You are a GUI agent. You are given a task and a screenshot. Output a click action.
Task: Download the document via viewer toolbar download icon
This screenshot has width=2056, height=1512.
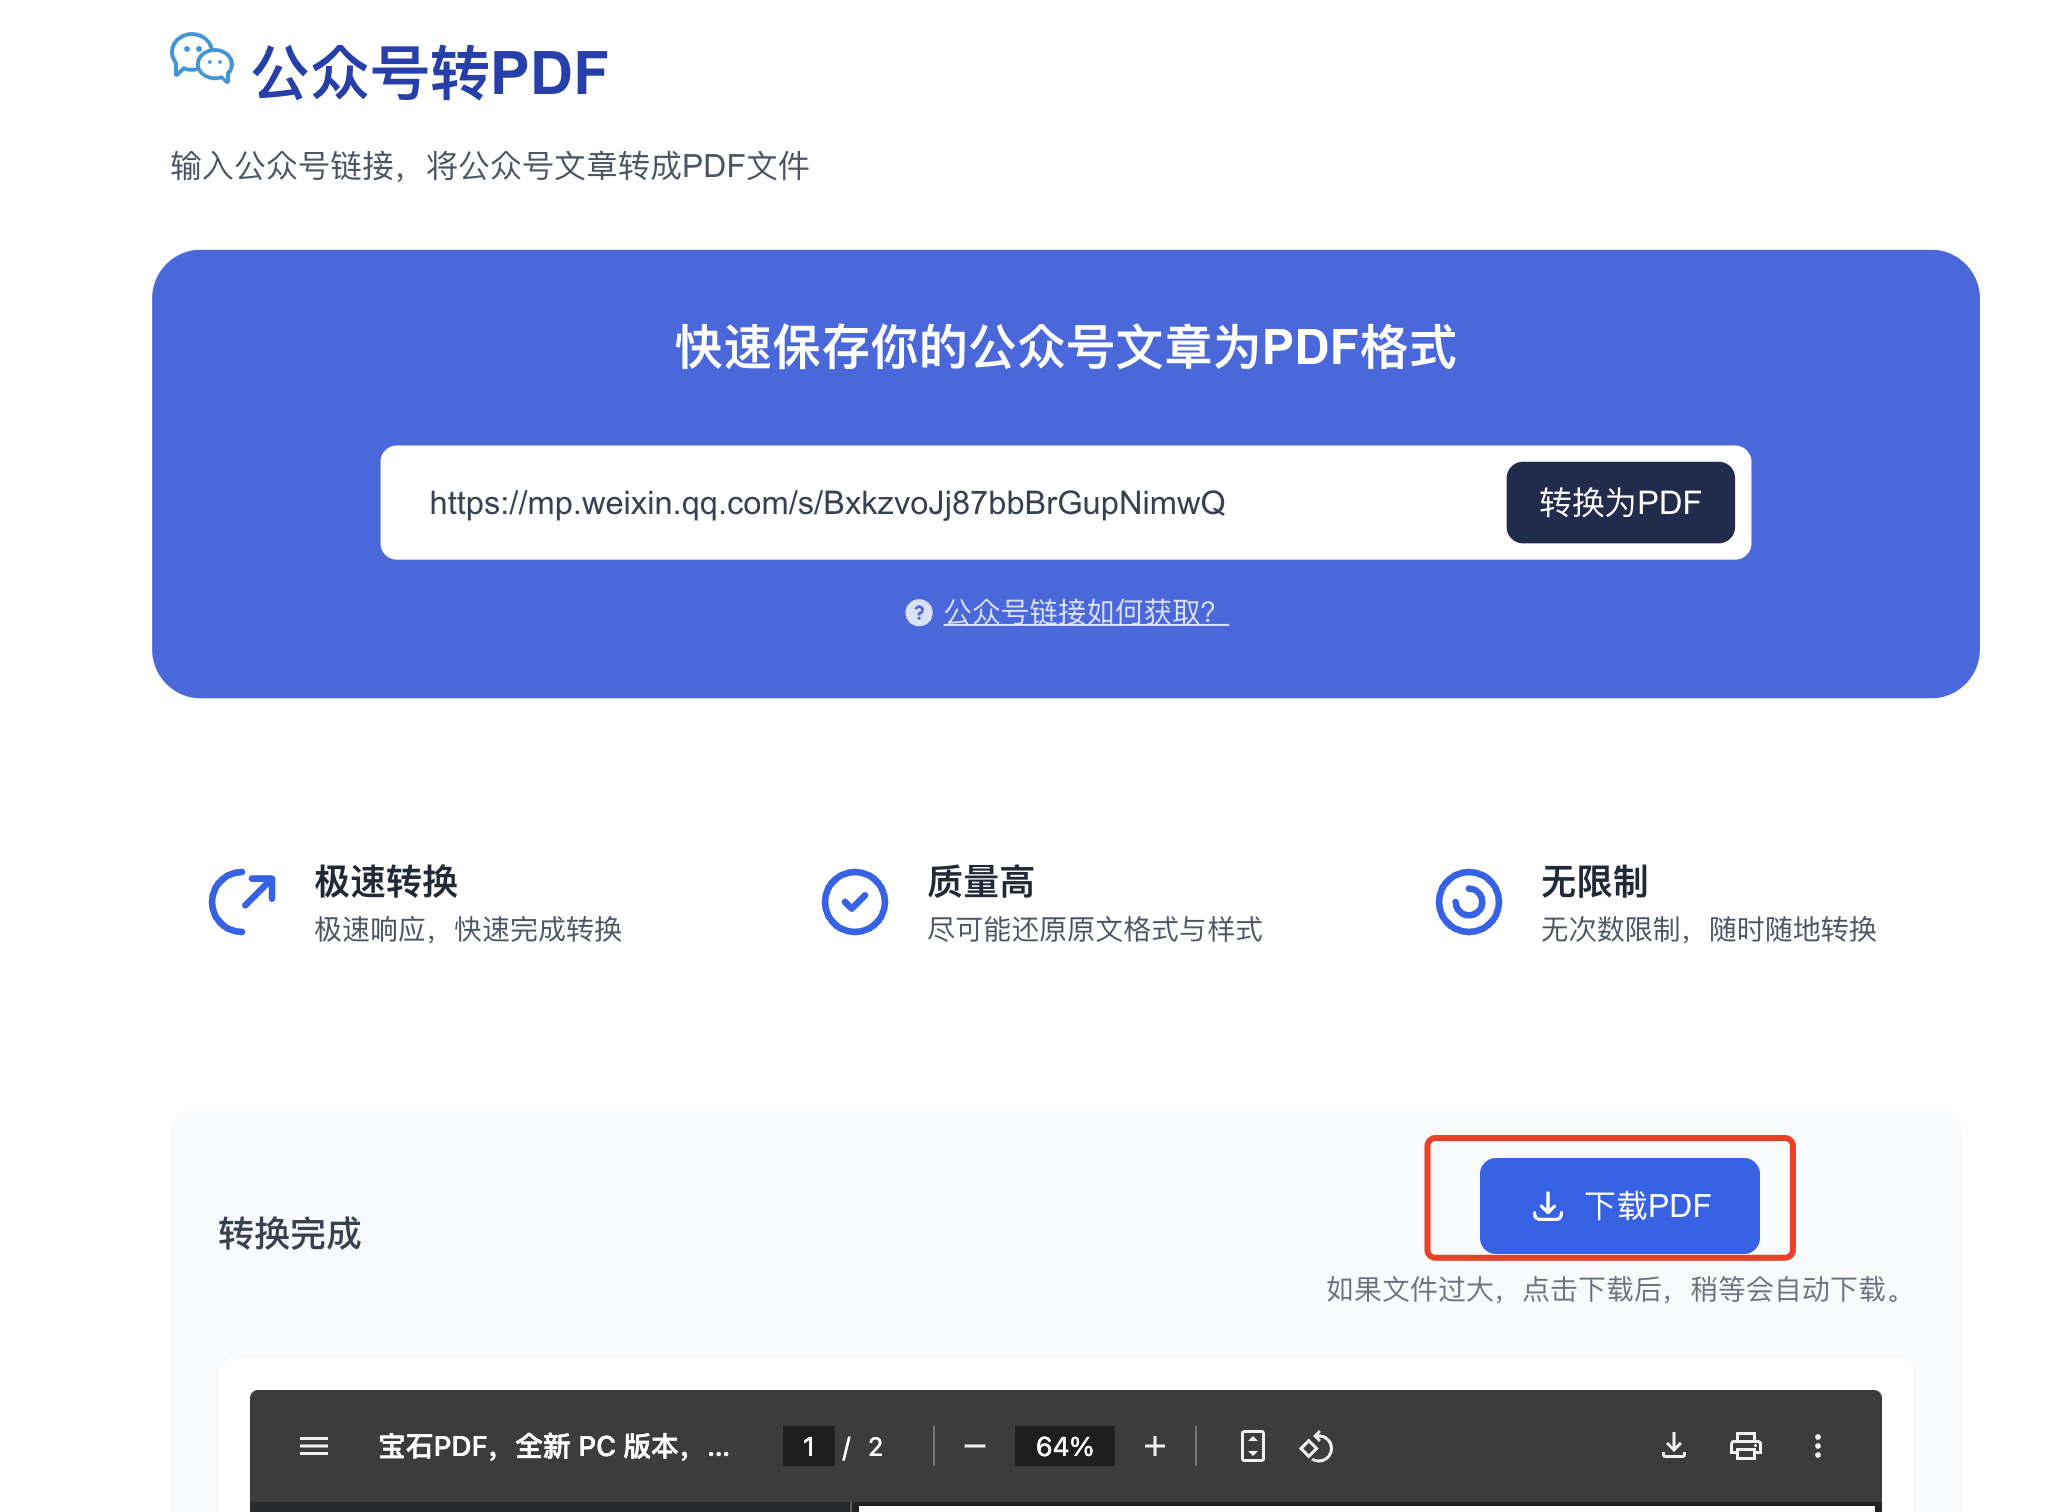1673,1445
